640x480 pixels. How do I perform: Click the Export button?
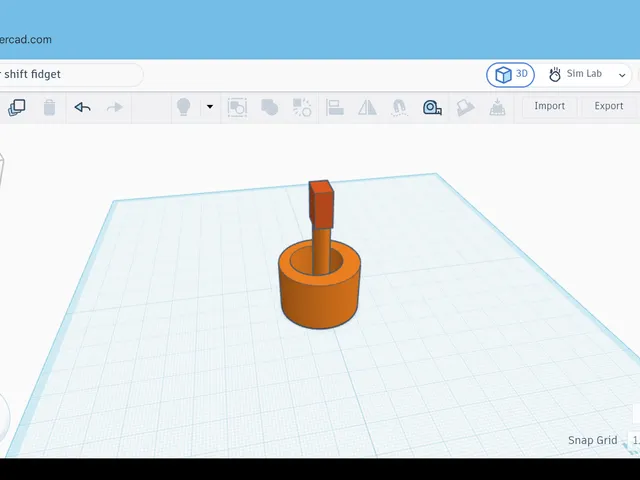[609, 106]
